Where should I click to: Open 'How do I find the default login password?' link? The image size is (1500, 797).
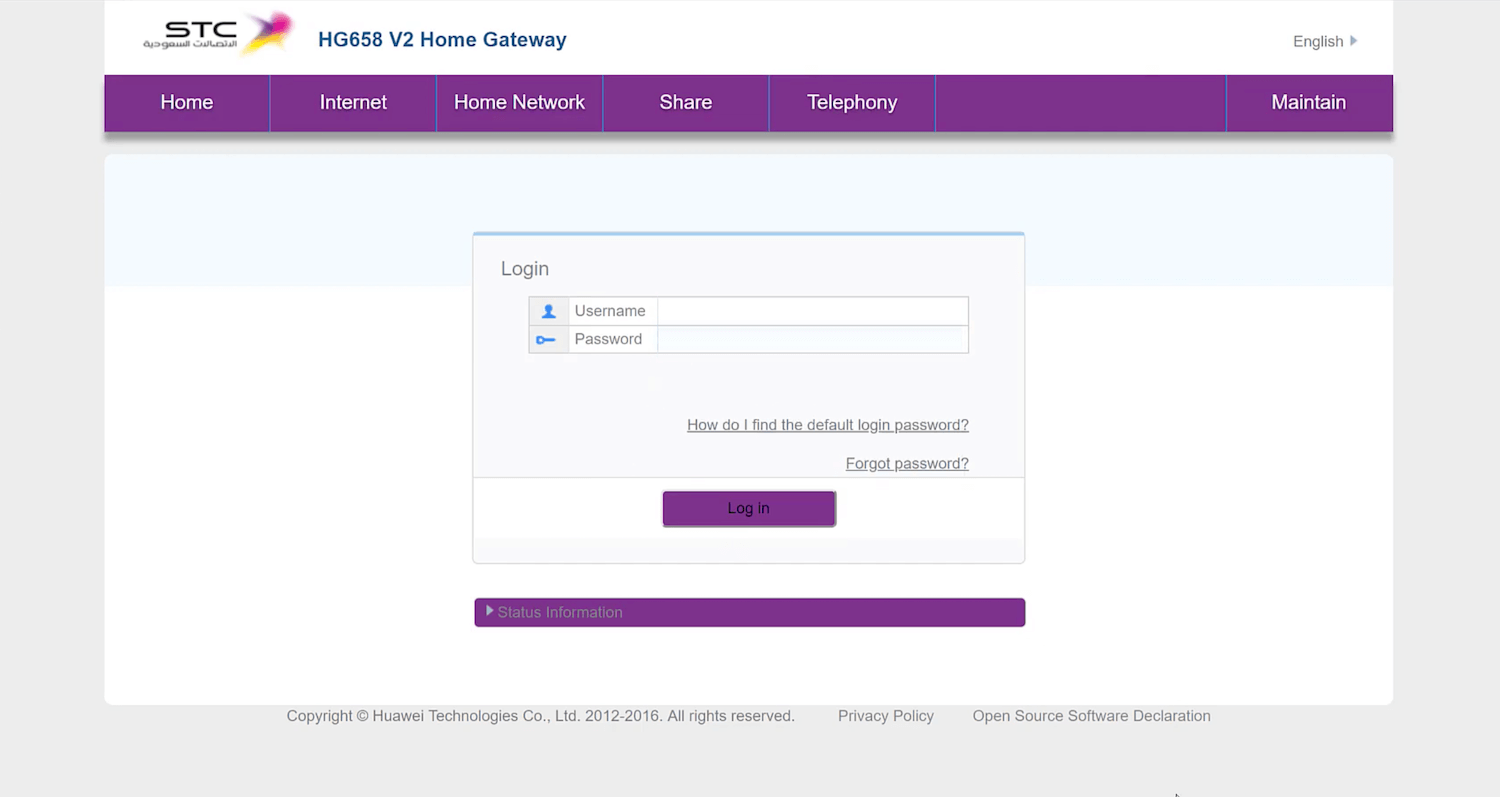[x=828, y=425]
